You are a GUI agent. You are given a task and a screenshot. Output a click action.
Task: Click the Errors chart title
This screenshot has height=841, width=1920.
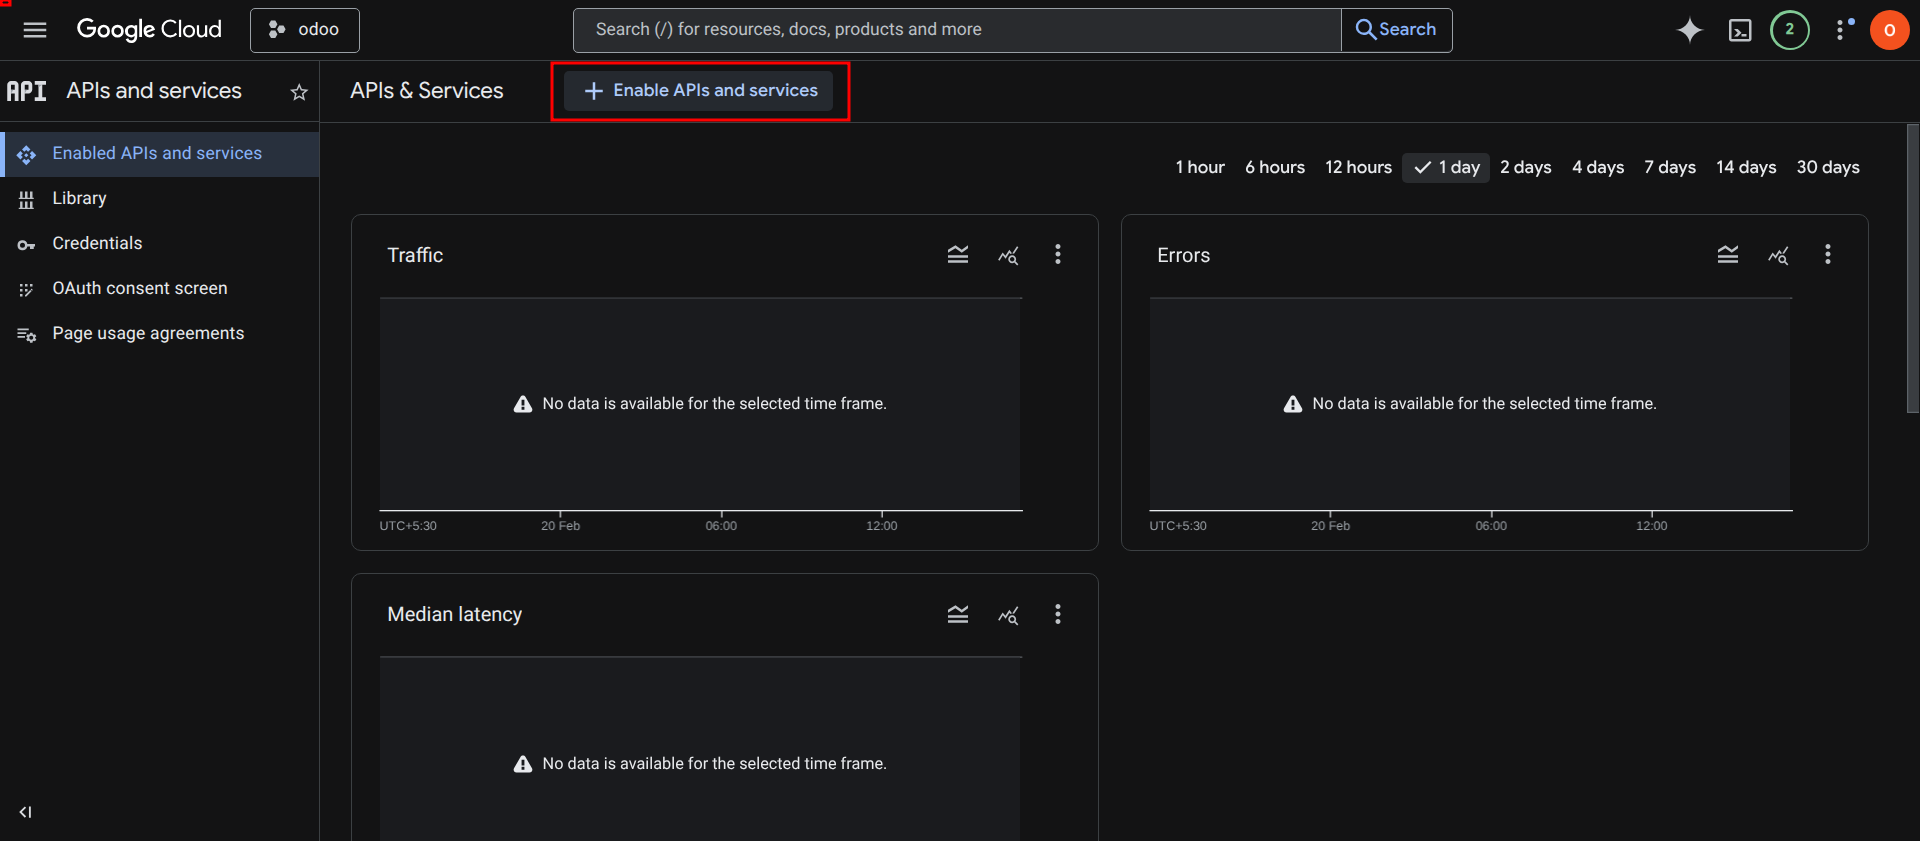coord(1183,255)
